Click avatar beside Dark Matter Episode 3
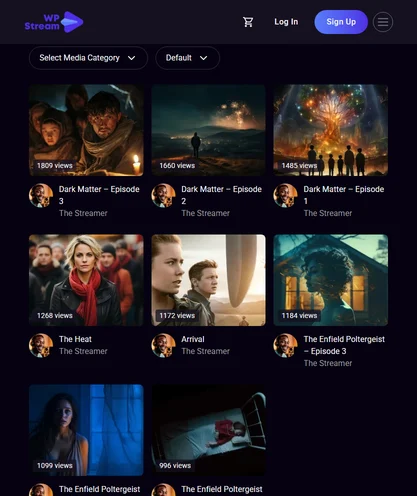Viewport: 417px width, 496px height. tap(41, 195)
